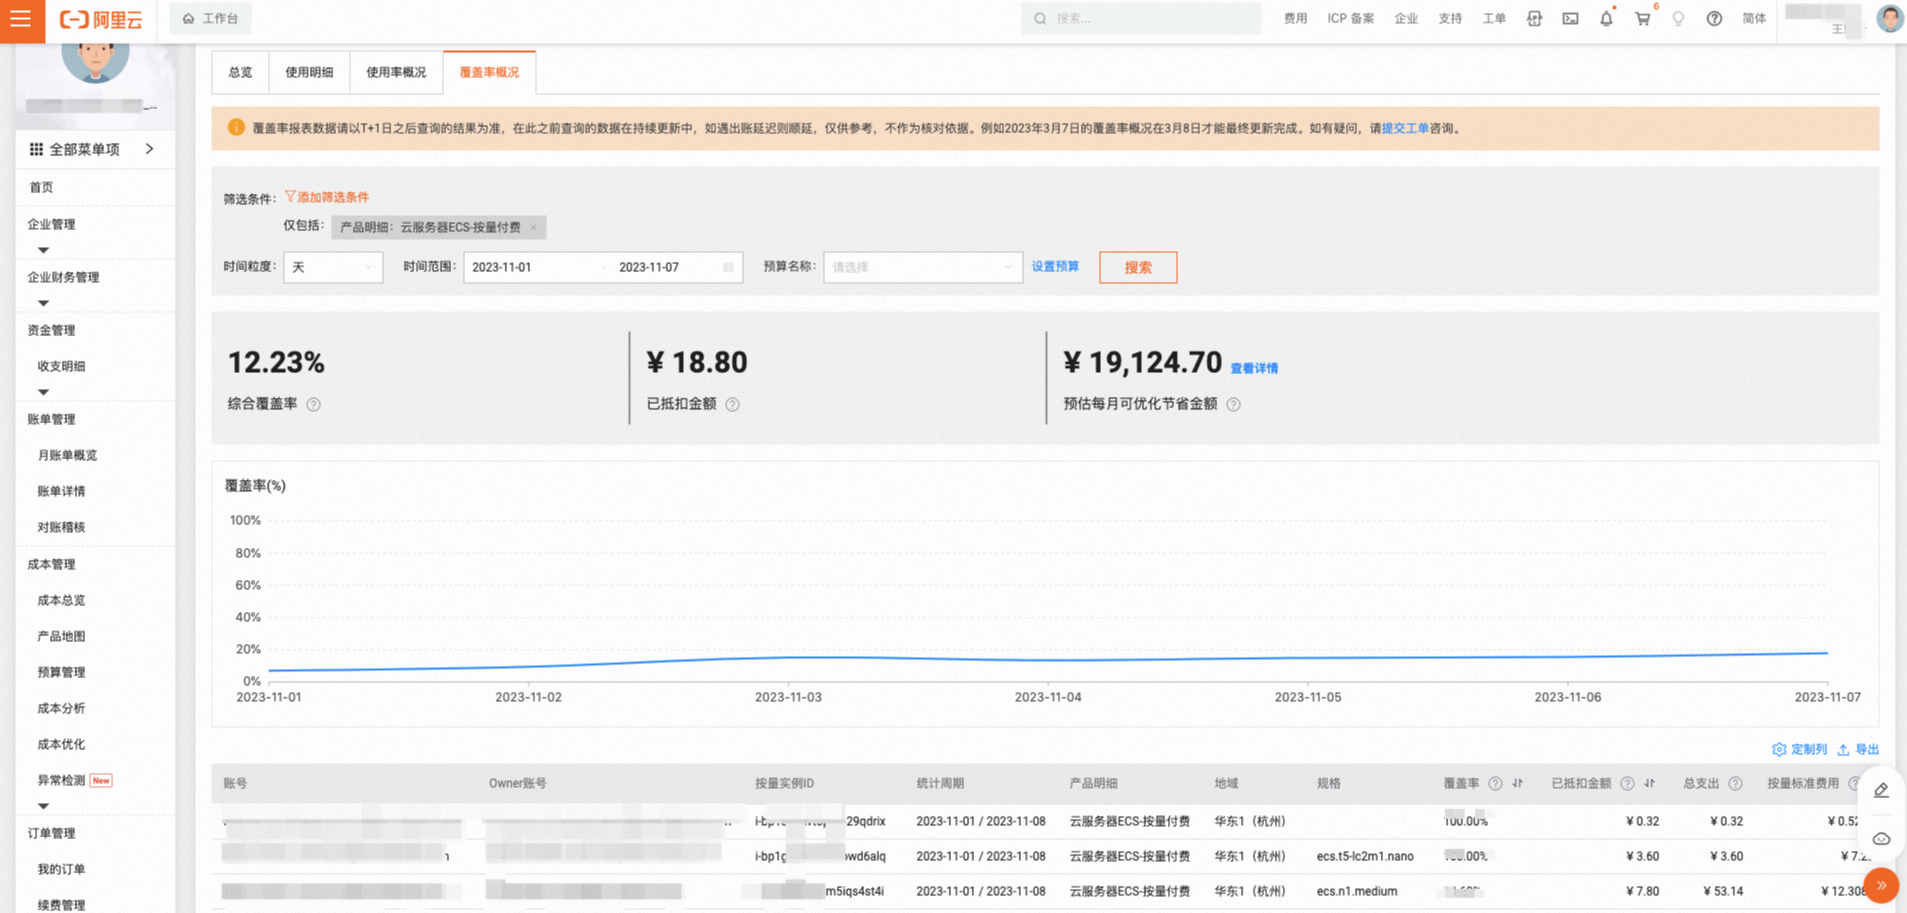Click the help icon in the 覆盖率 column header
This screenshot has width=1907, height=913.
(x=1495, y=783)
